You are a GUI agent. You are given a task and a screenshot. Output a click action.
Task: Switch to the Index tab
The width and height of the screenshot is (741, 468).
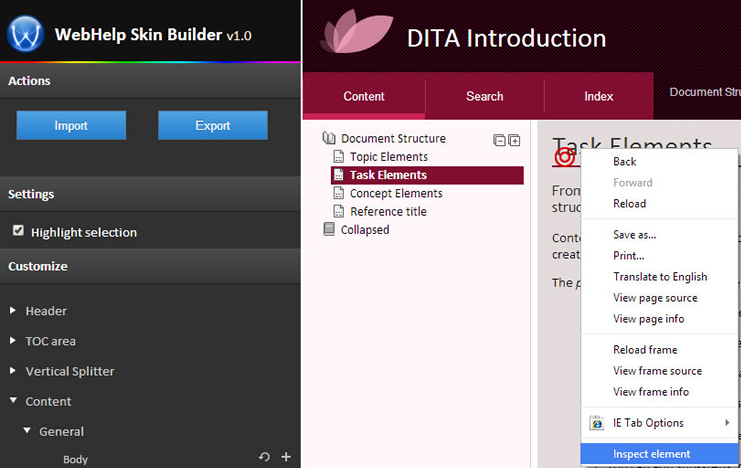[x=599, y=96]
